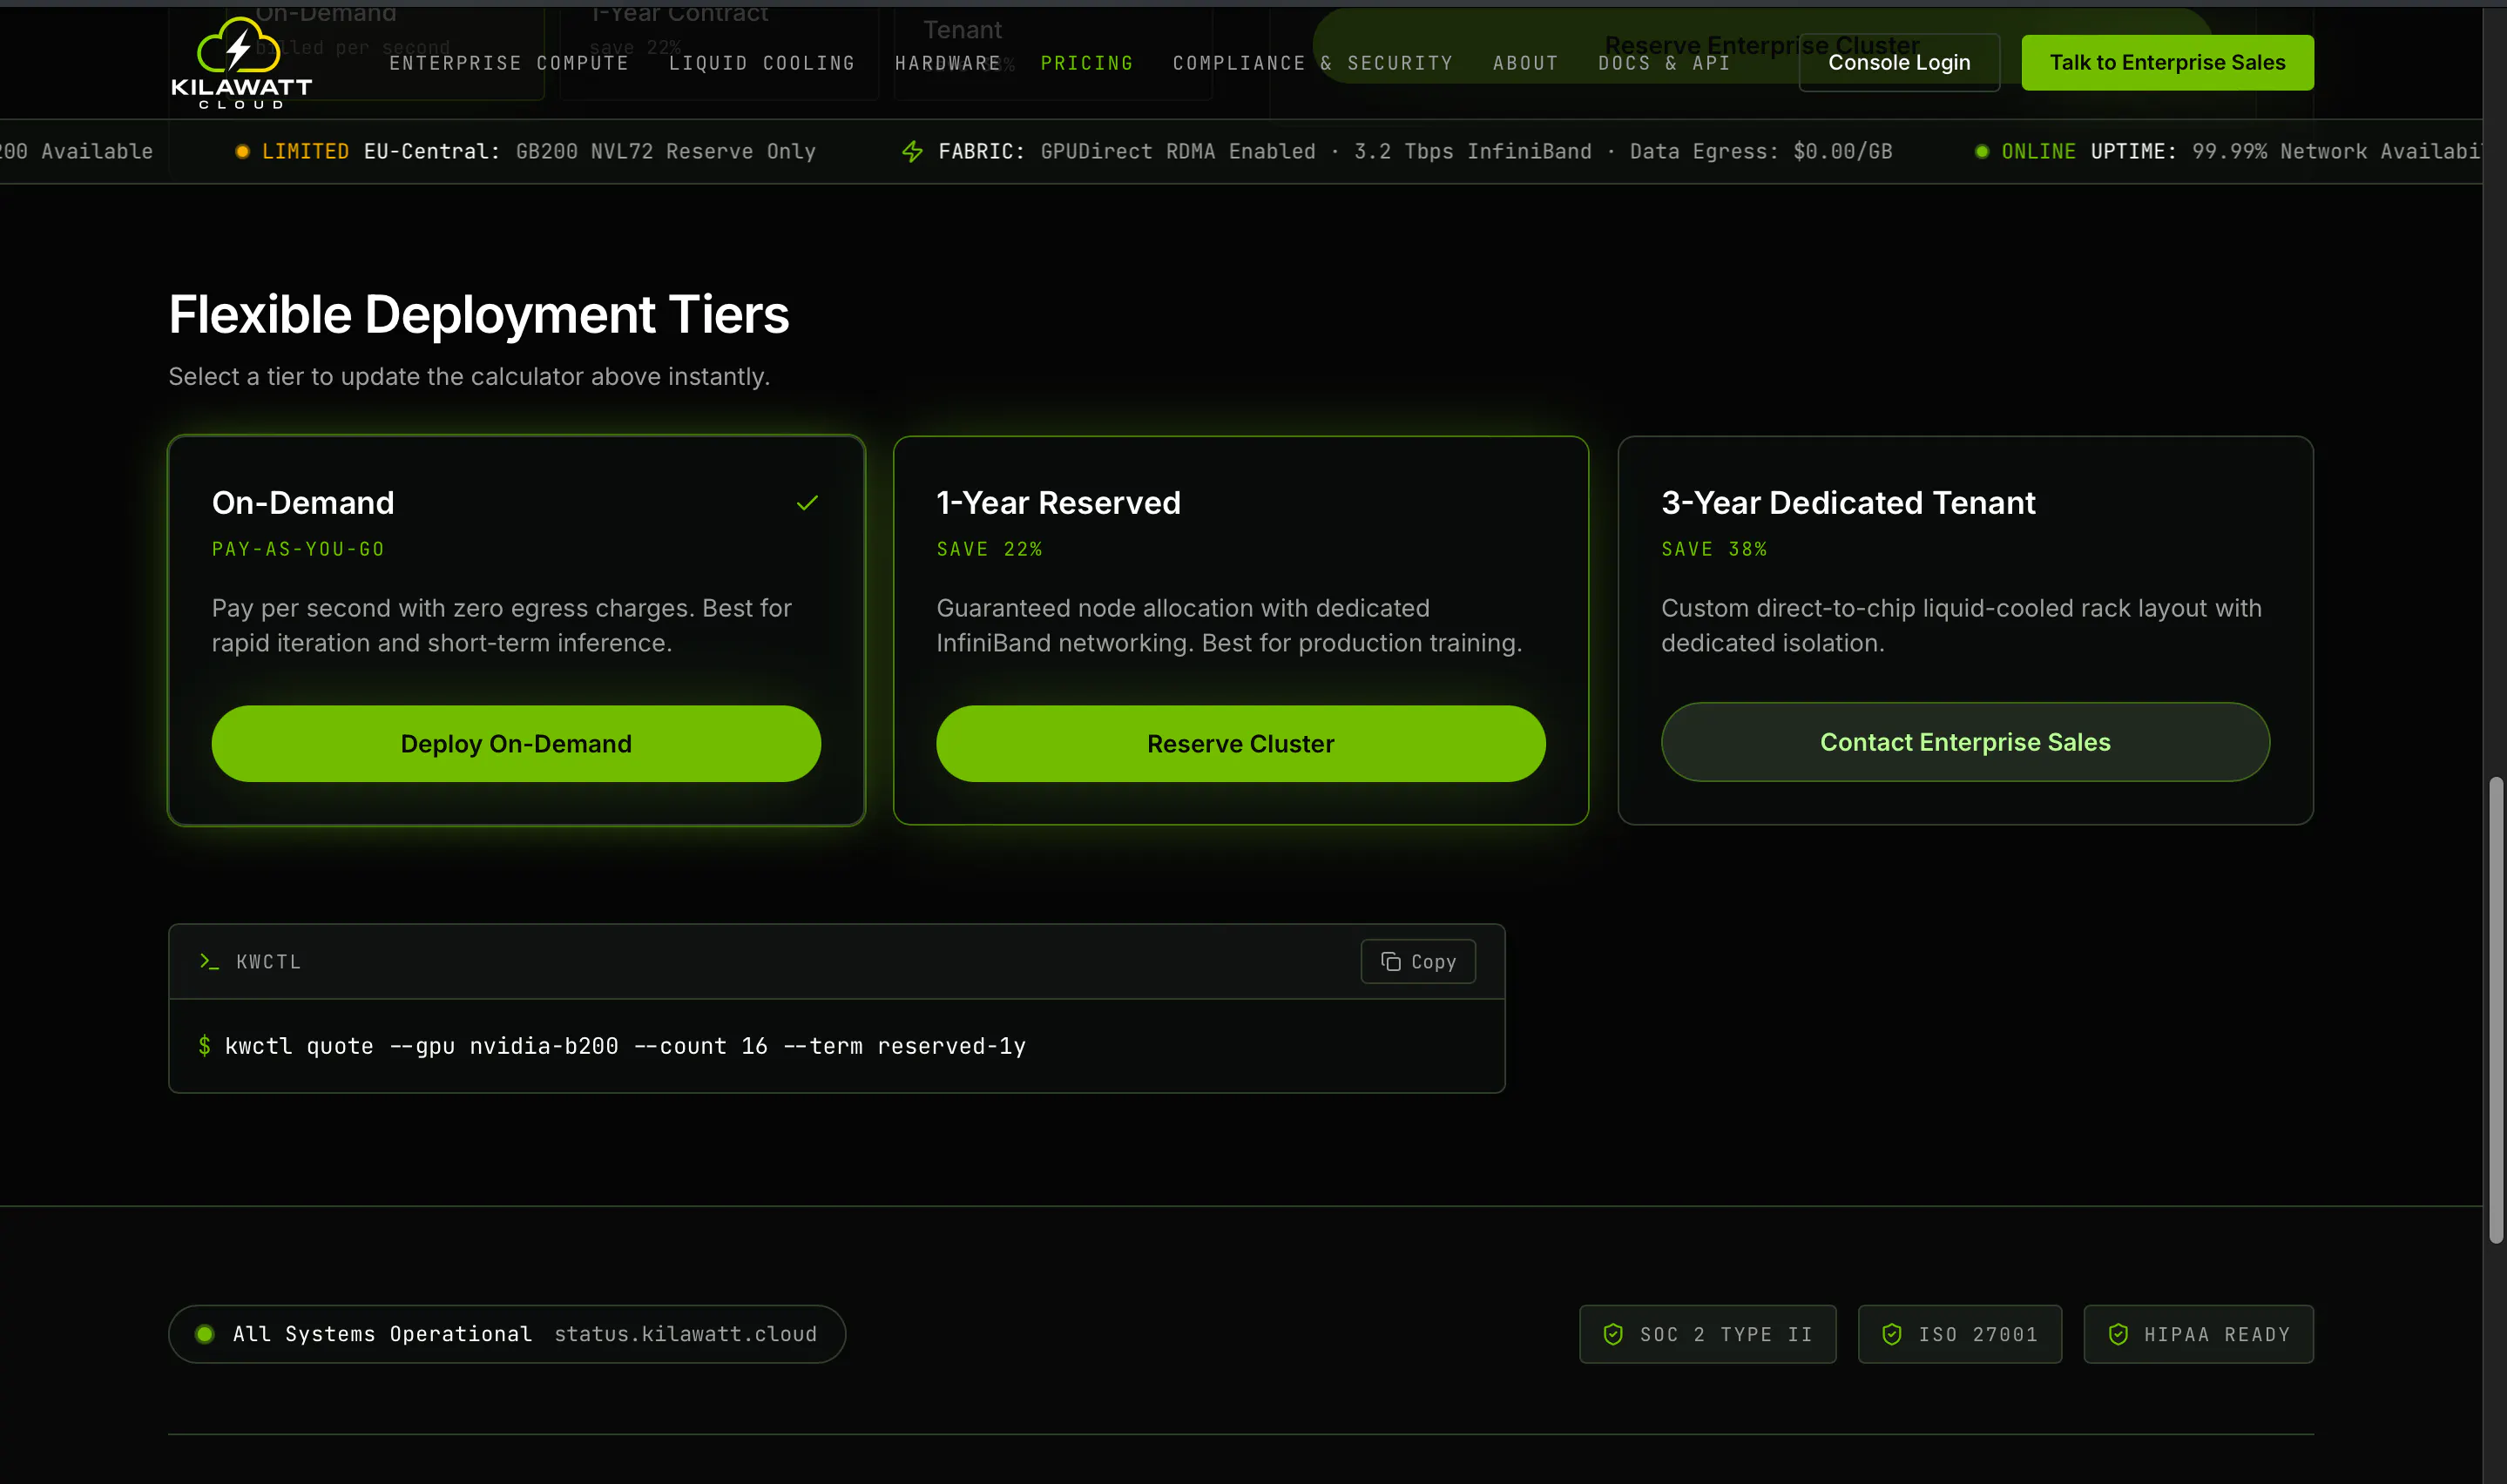The width and height of the screenshot is (2507, 1484).
Task: Click the 'UPTIME:' ticker label
Action: [x=2134, y=151]
